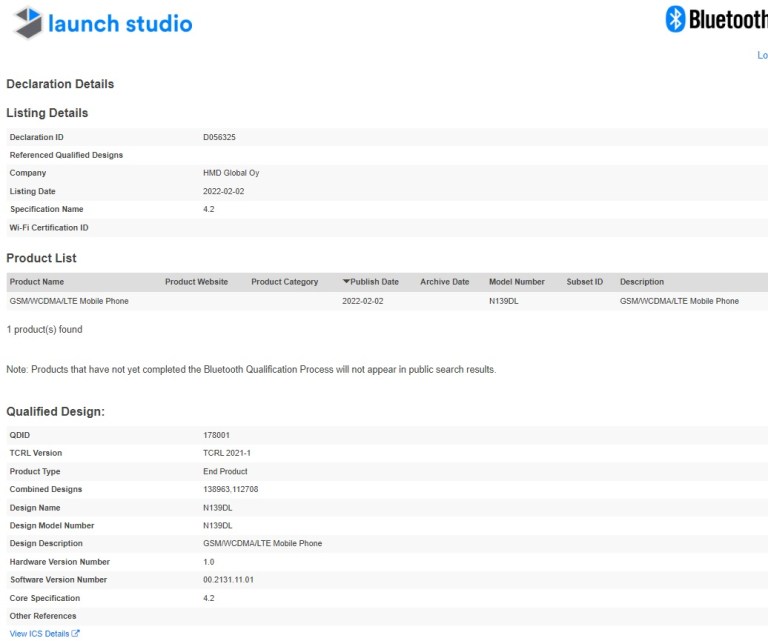
Task: Click the Publish Date sort arrow
Action: coord(346,282)
